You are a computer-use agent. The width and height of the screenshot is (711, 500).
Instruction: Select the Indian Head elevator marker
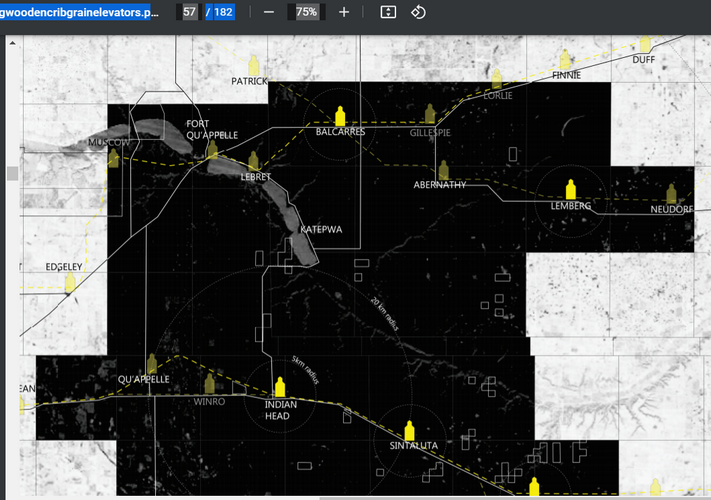coord(280,387)
